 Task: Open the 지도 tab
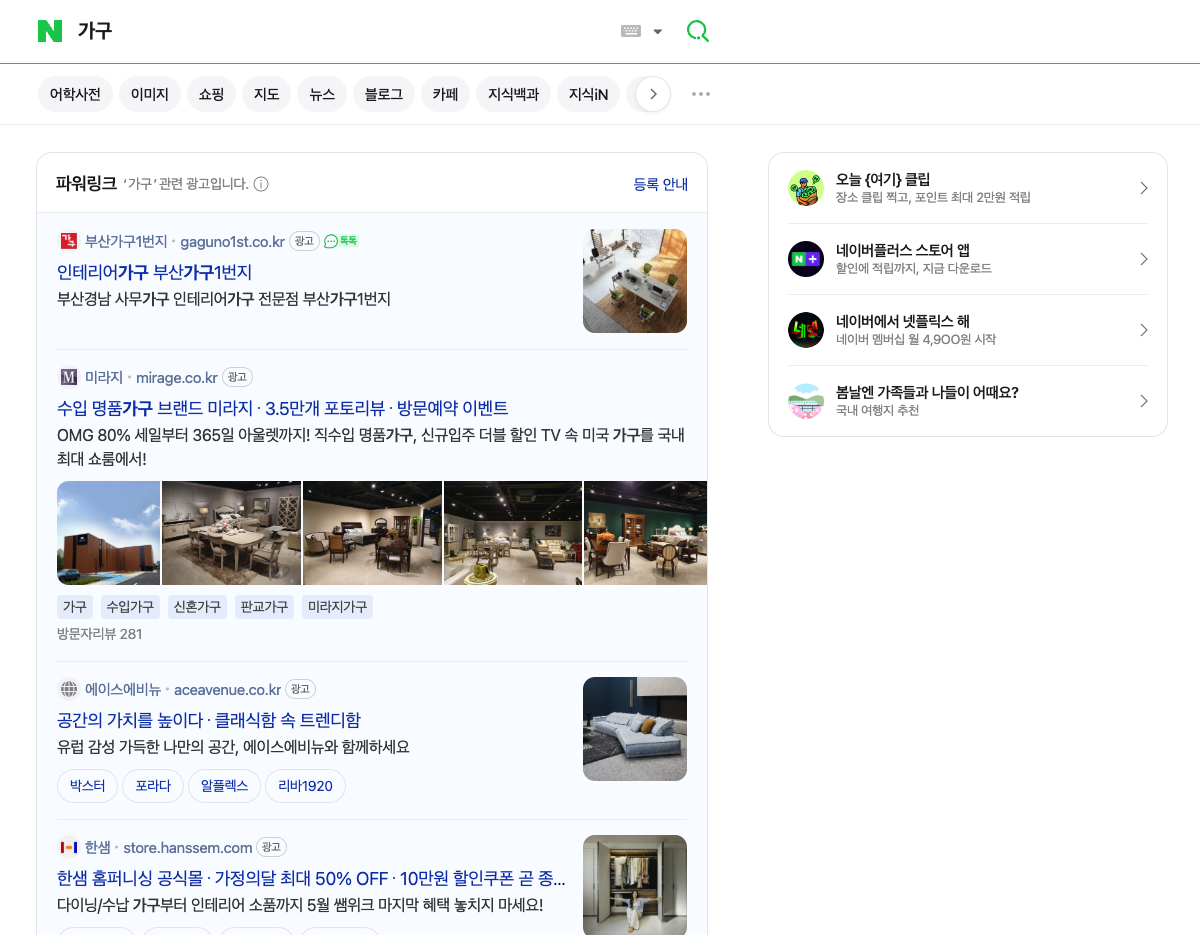pos(266,94)
